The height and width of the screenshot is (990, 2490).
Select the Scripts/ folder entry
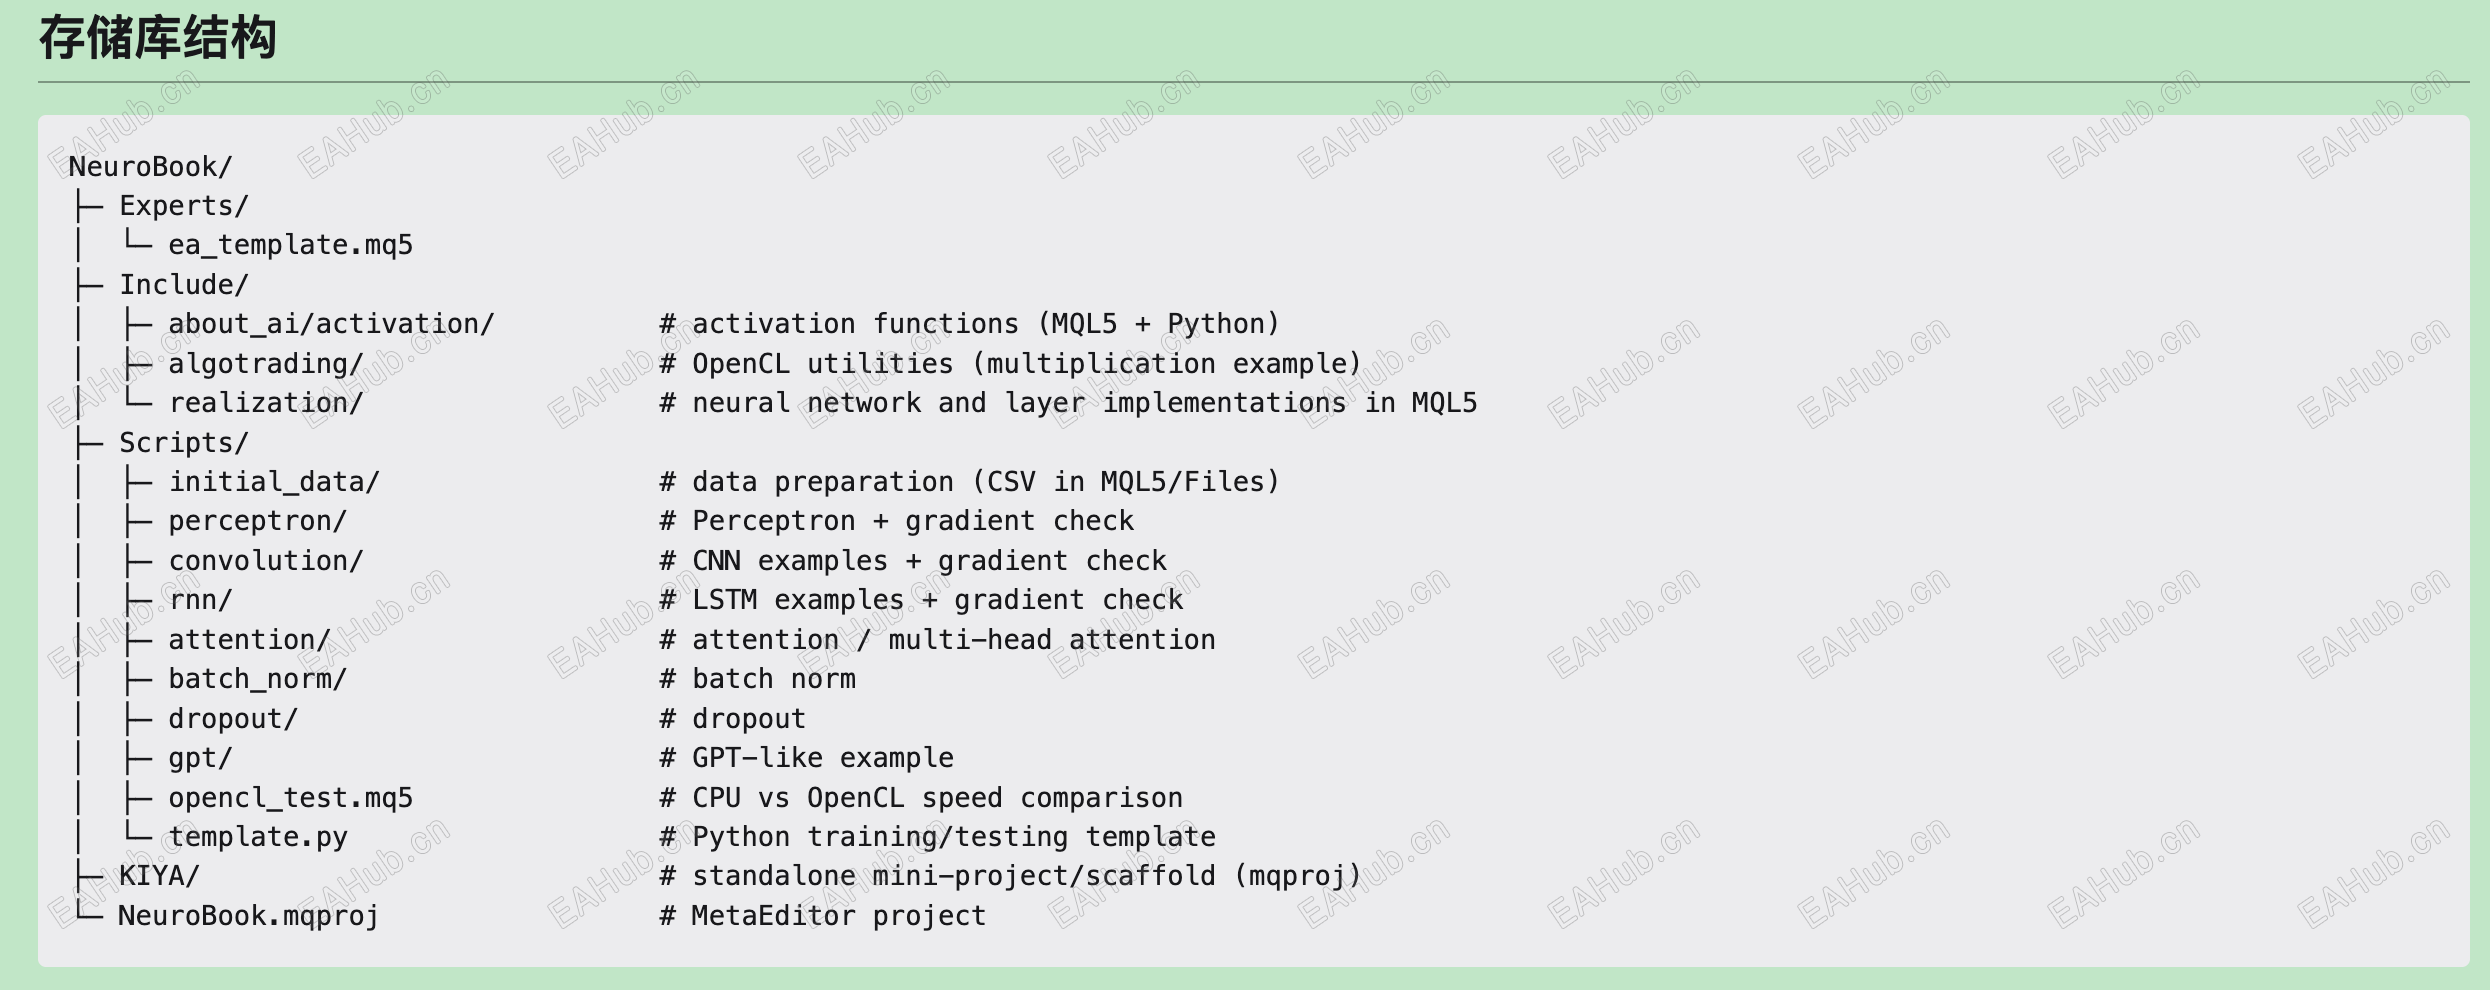tap(183, 443)
